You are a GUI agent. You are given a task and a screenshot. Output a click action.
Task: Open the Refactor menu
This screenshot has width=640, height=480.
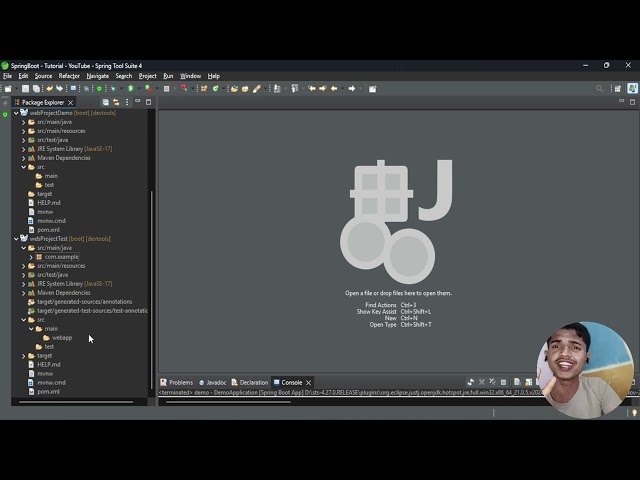tap(69, 76)
